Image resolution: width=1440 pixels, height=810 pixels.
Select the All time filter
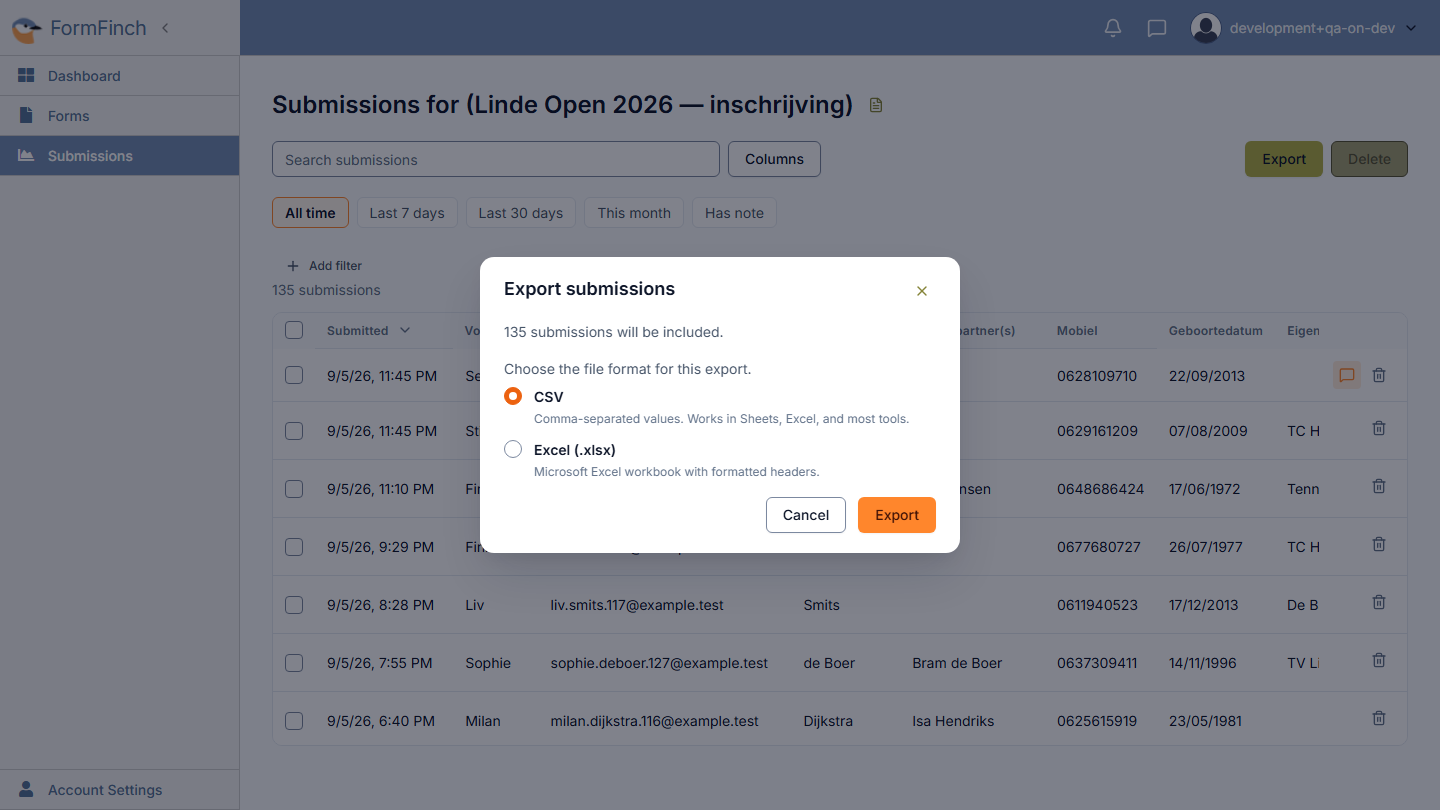(310, 213)
